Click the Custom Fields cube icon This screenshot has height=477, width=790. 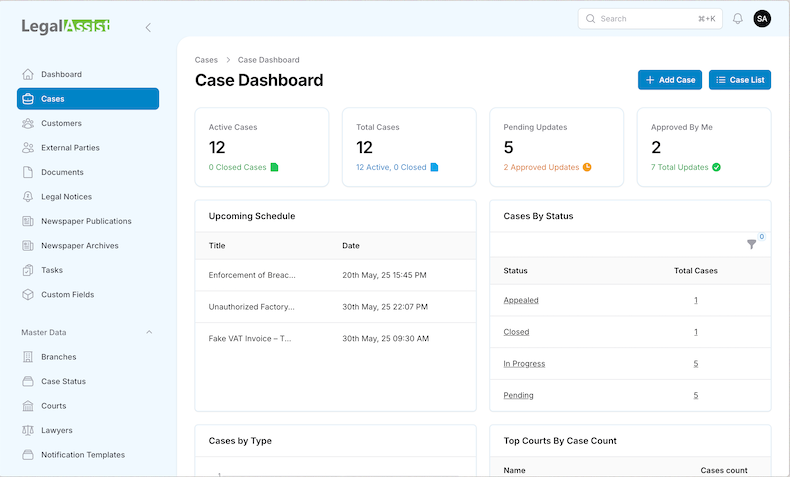click(28, 295)
